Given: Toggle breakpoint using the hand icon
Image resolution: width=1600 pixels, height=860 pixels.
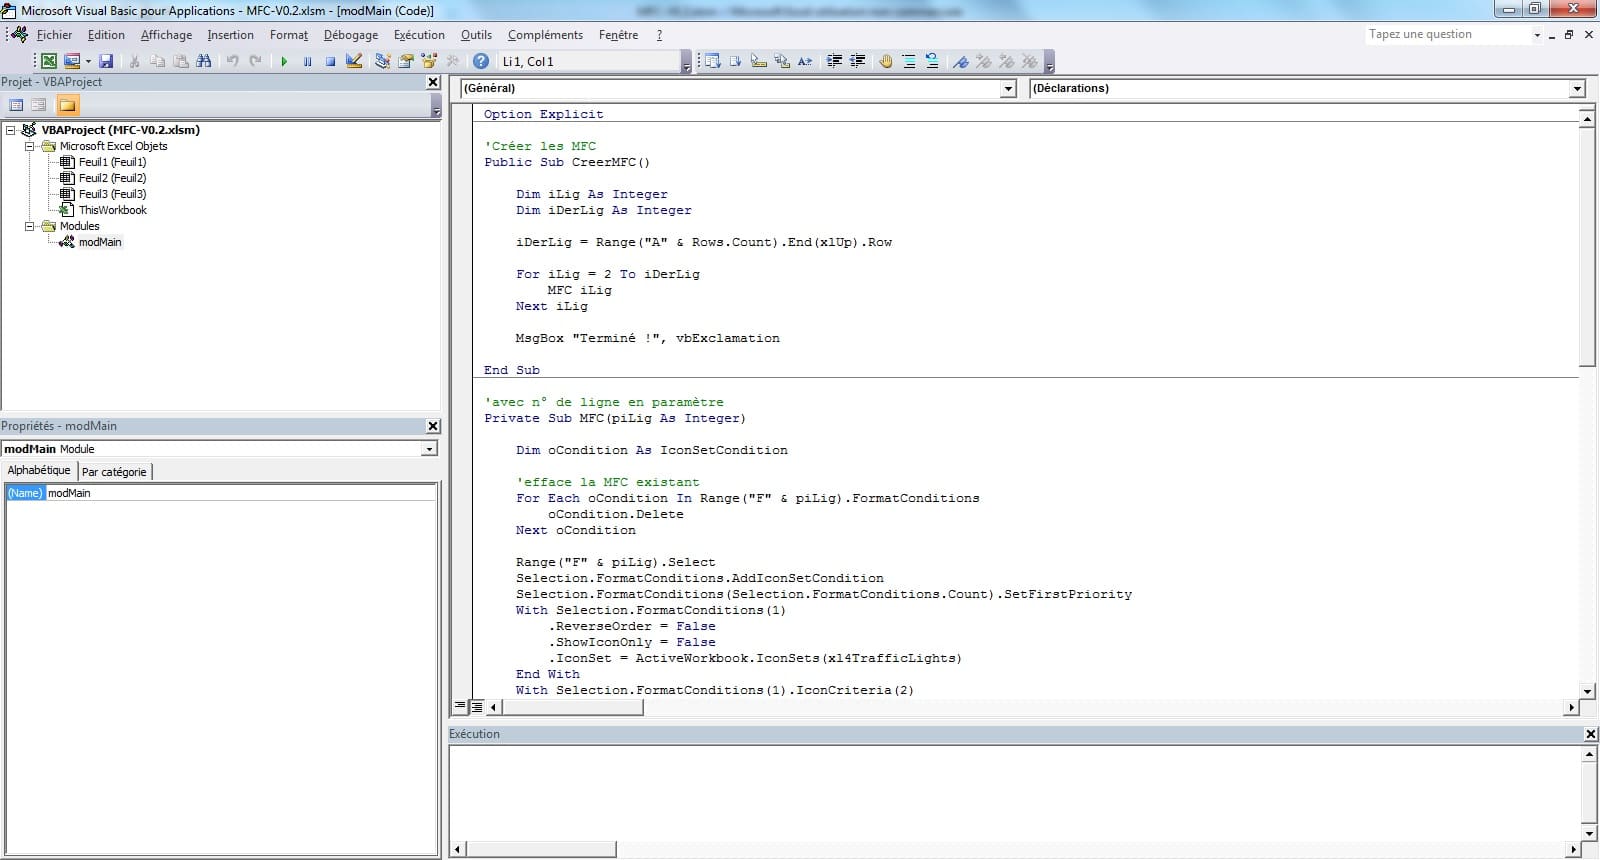Looking at the screenshot, I should 885,62.
